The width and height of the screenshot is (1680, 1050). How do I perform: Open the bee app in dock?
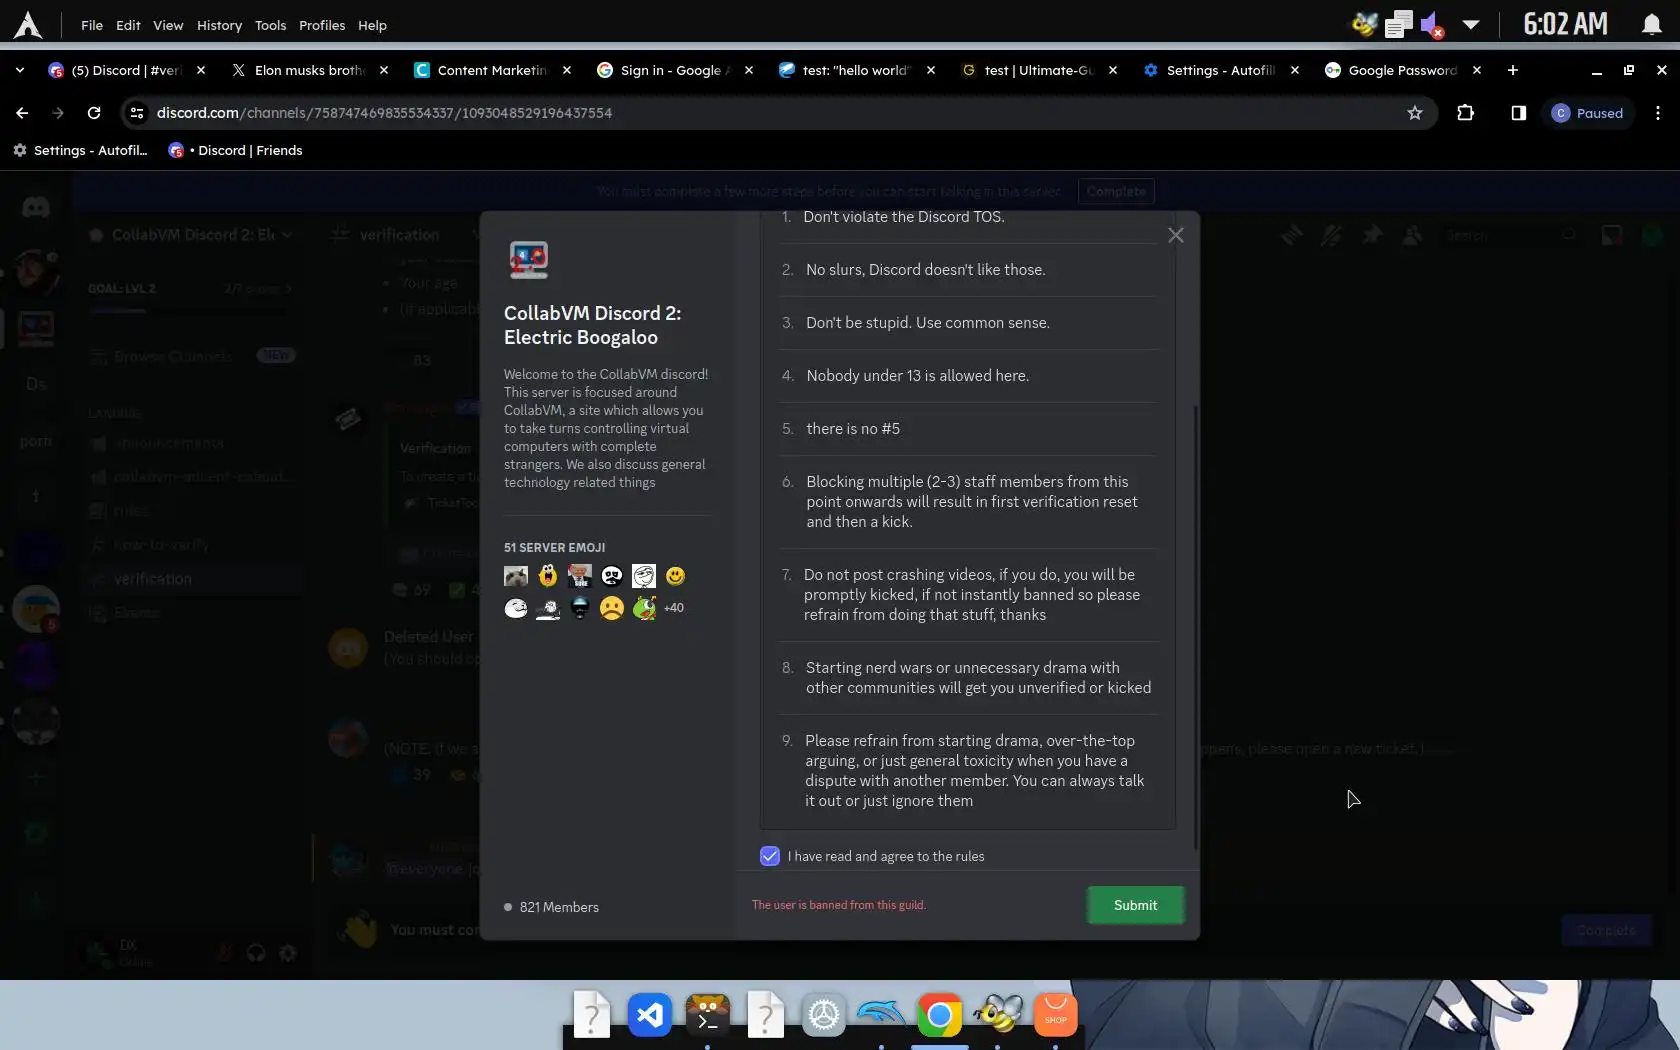[998, 1016]
